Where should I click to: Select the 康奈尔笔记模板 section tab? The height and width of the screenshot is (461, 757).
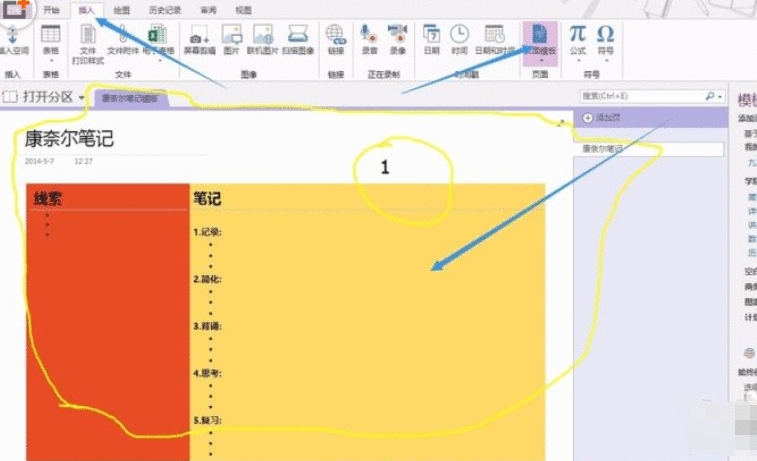[130, 98]
